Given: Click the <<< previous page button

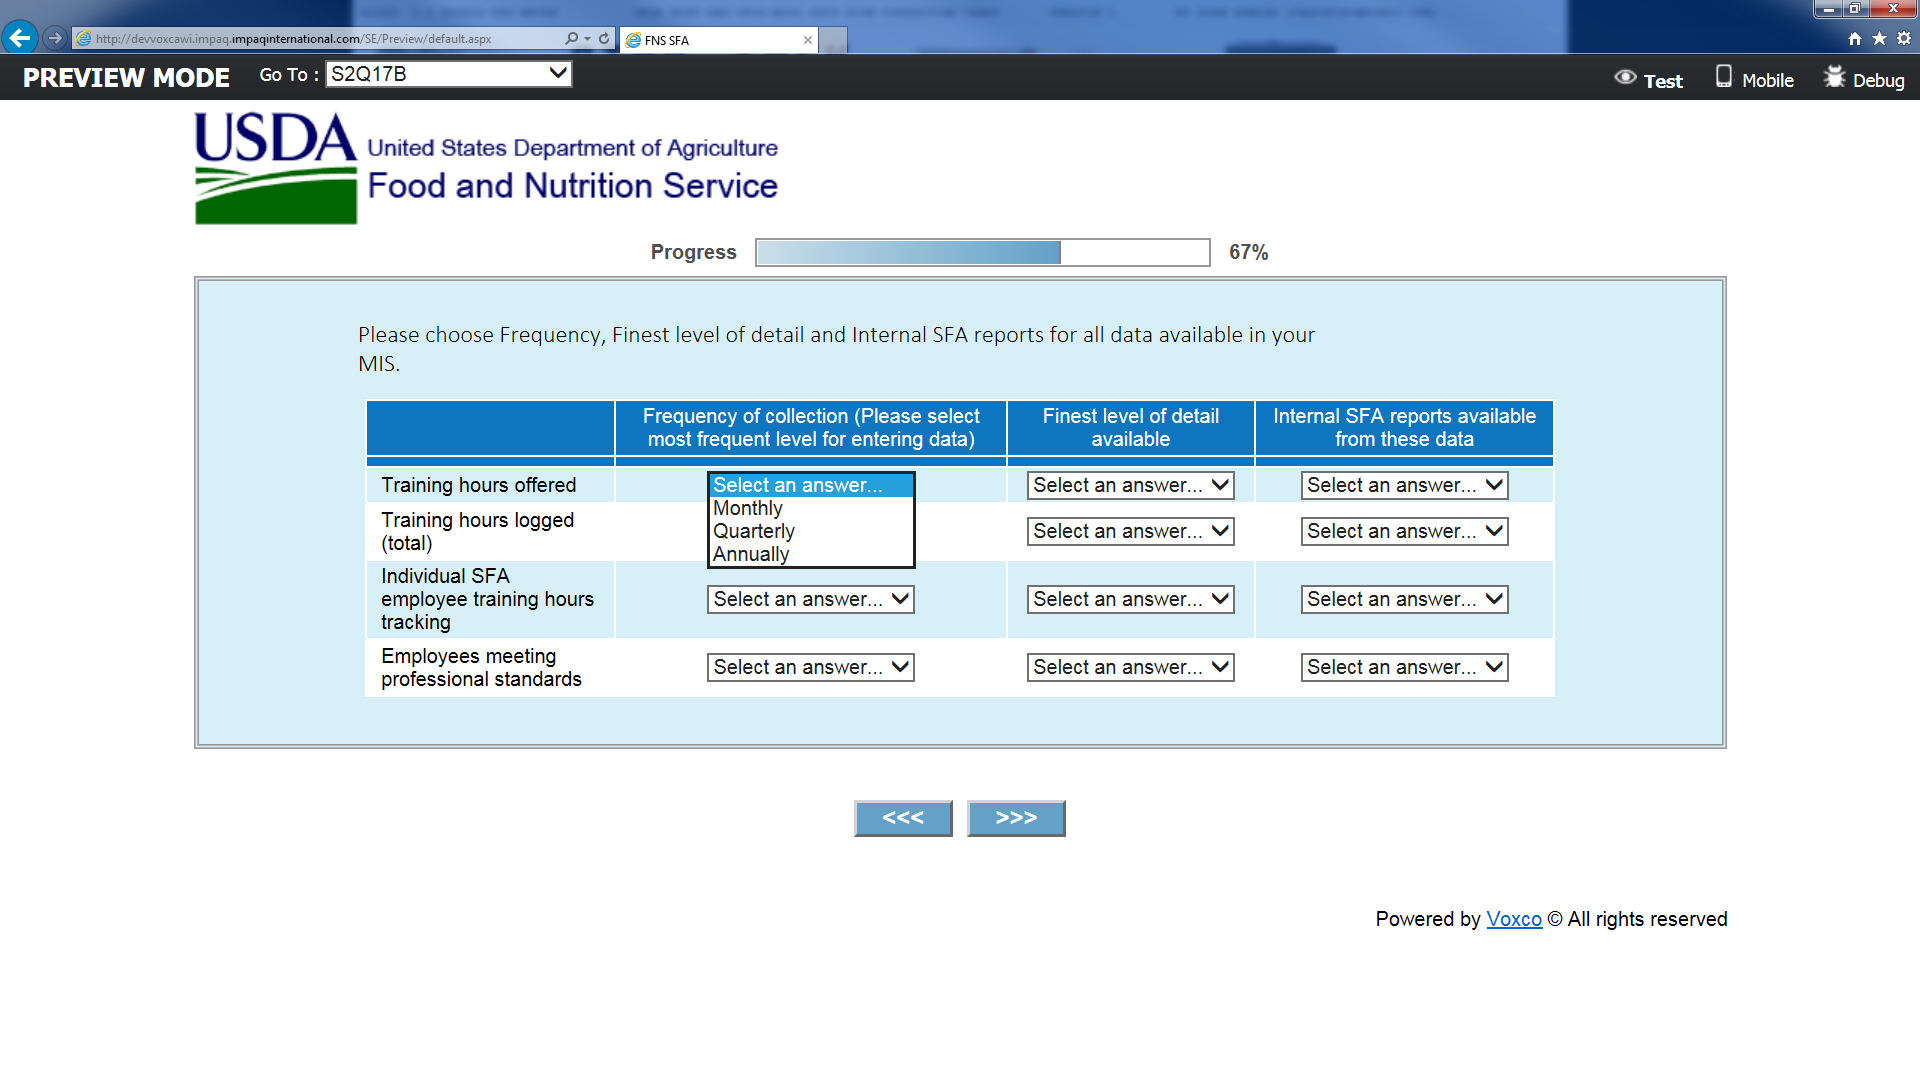Looking at the screenshot, I should (x=903, y=818).
